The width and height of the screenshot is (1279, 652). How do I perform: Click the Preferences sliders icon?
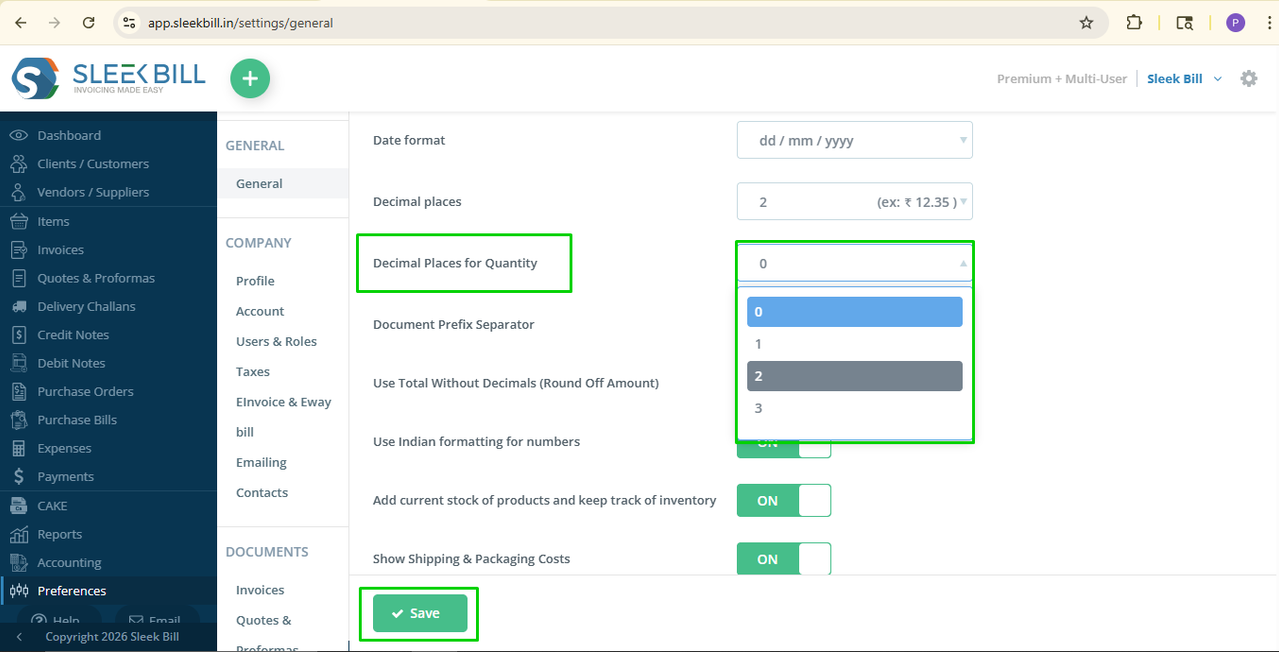point(18,591)
